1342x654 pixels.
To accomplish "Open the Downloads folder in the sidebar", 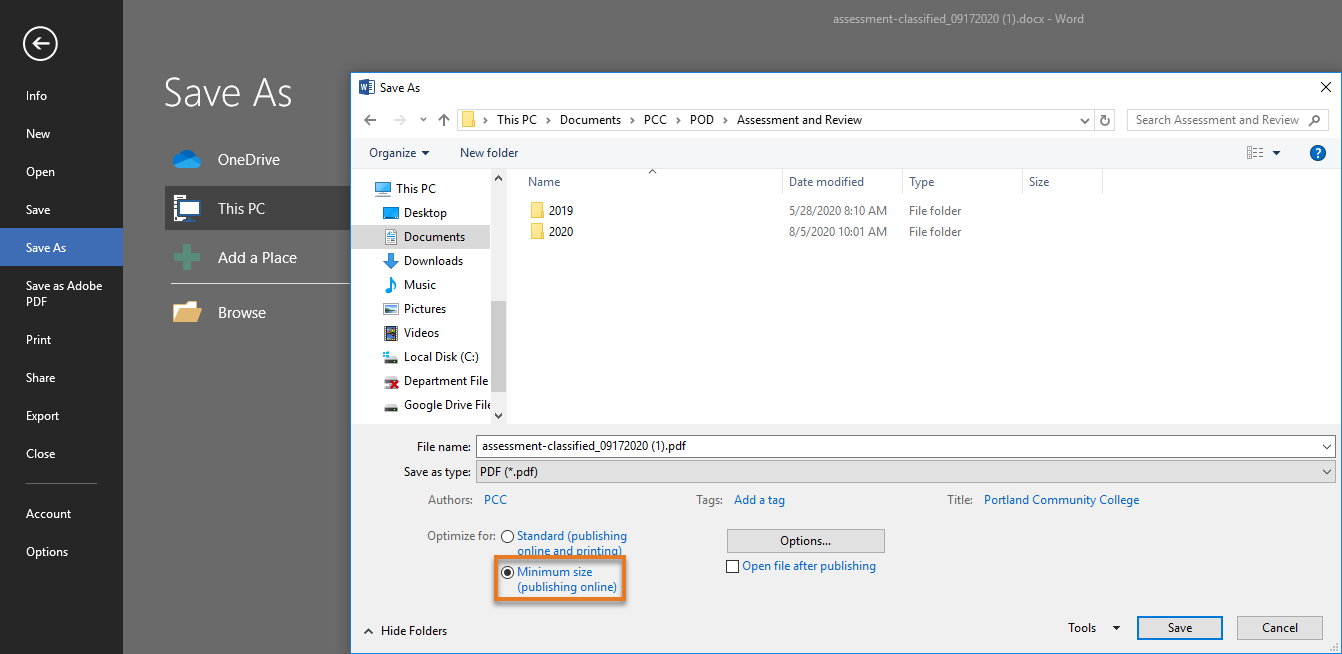I will pos(434,260).
